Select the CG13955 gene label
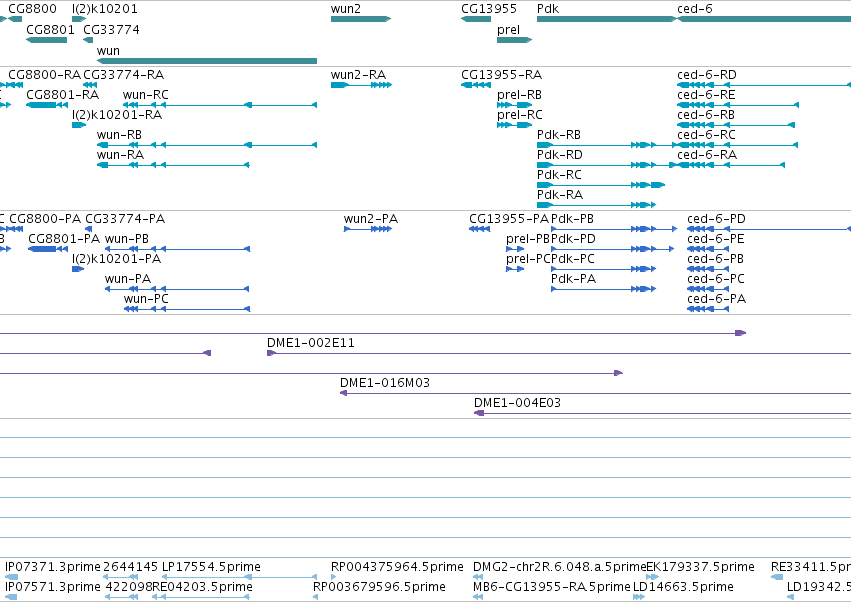Image resolution: width=851 pixels, height=602 pixels. click(x=488, y=9)
